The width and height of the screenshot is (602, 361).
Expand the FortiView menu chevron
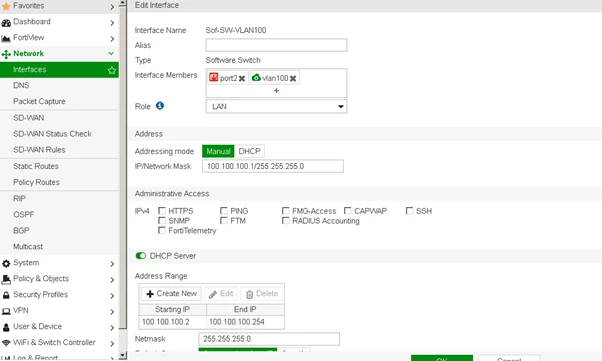click(x=112, y=39)
